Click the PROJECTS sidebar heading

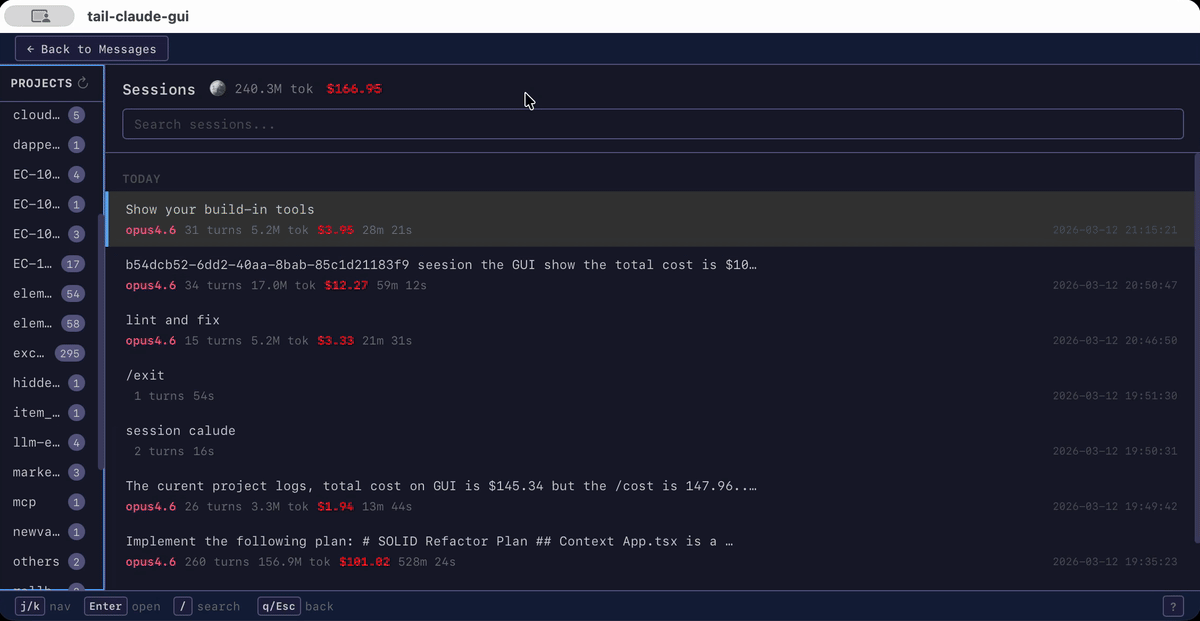(41, 83)
